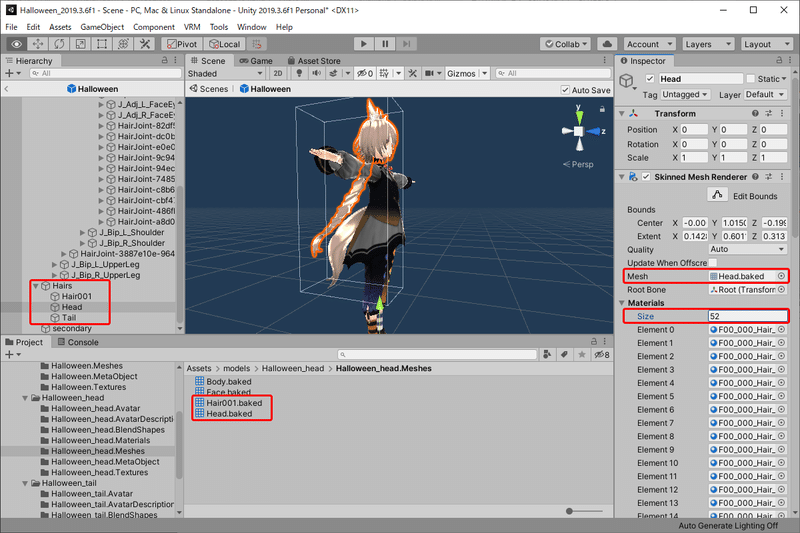The width and height of the screenshot is (800, 533).
Task: Toggle the Static checkbox
Action: click(x=751, y=79)
